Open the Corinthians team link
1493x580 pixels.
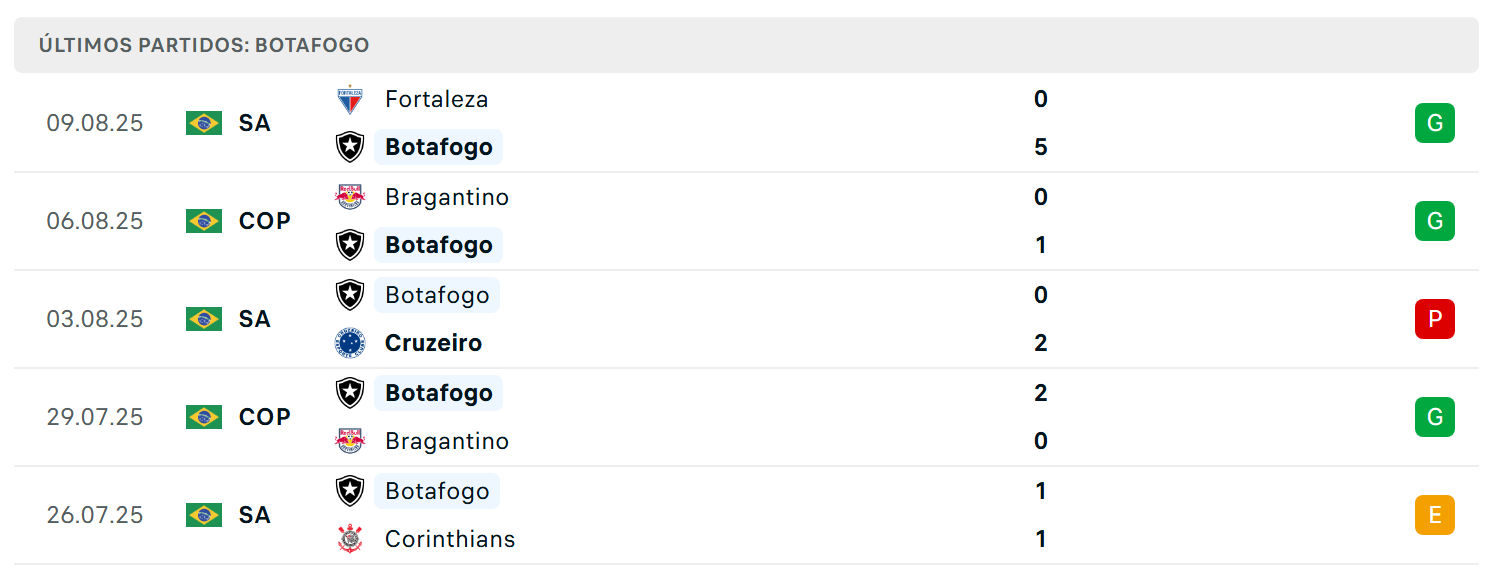450,539
